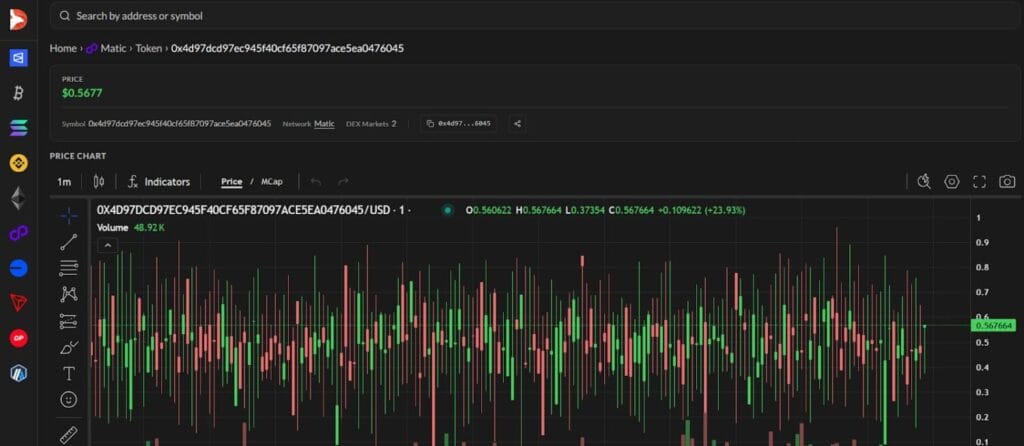
Task: Click the 0.3 price axis label
Action: 982,392
